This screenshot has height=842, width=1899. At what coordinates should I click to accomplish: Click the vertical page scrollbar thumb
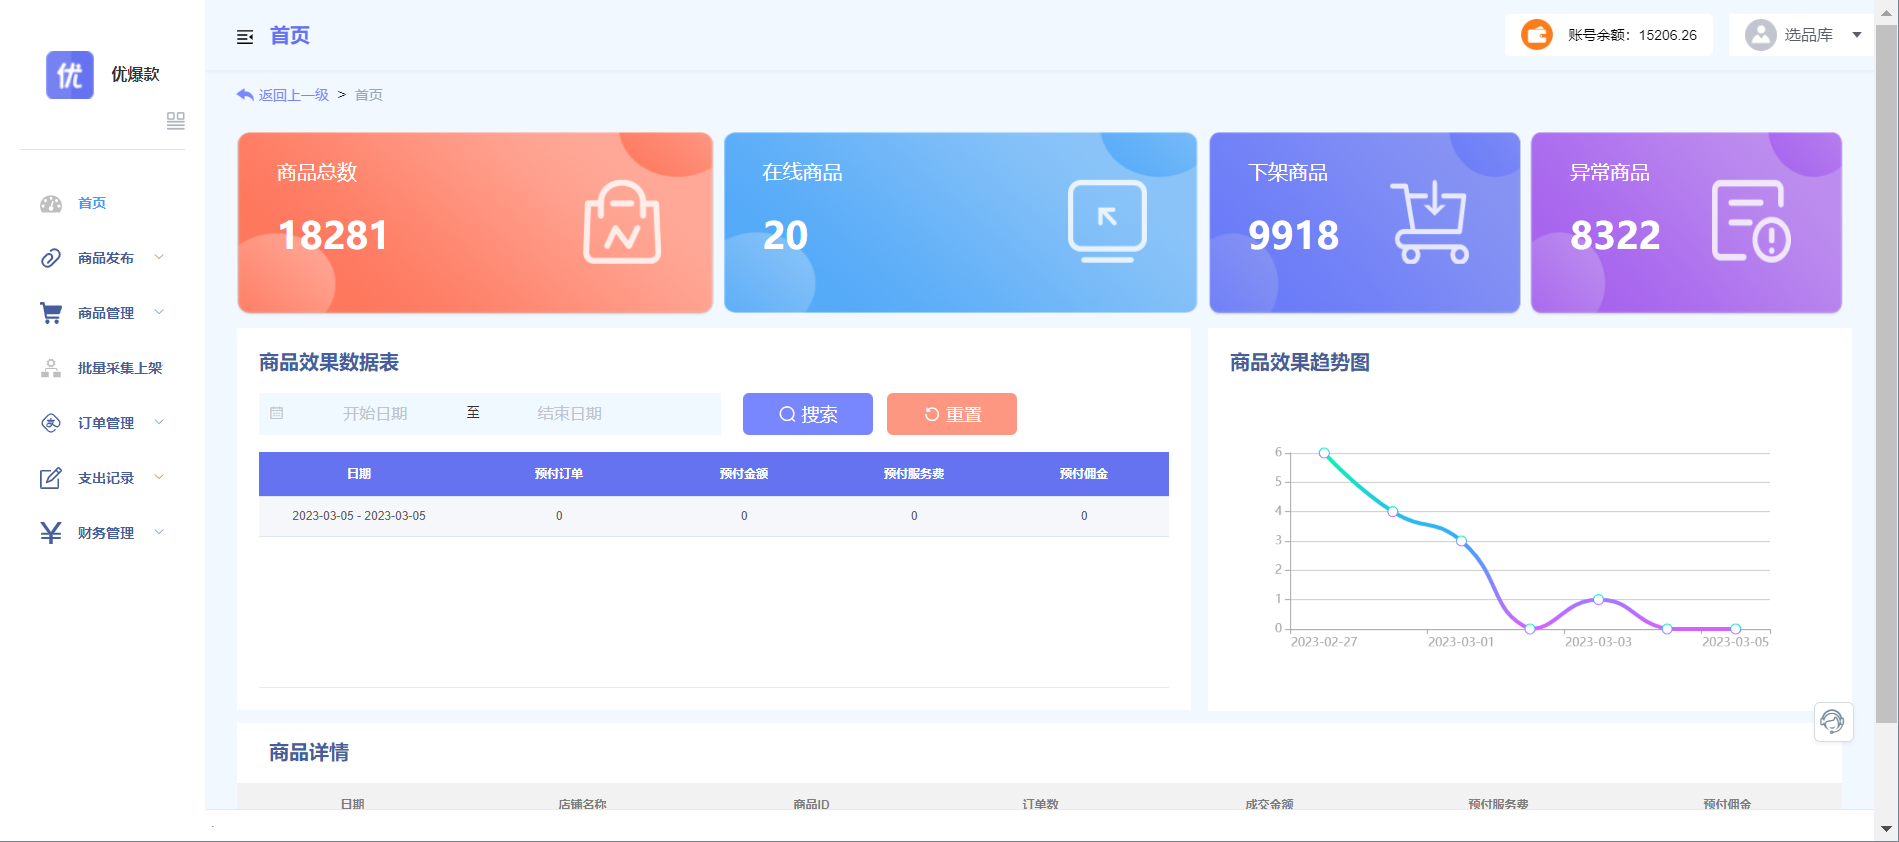(x=1886, y=374)
